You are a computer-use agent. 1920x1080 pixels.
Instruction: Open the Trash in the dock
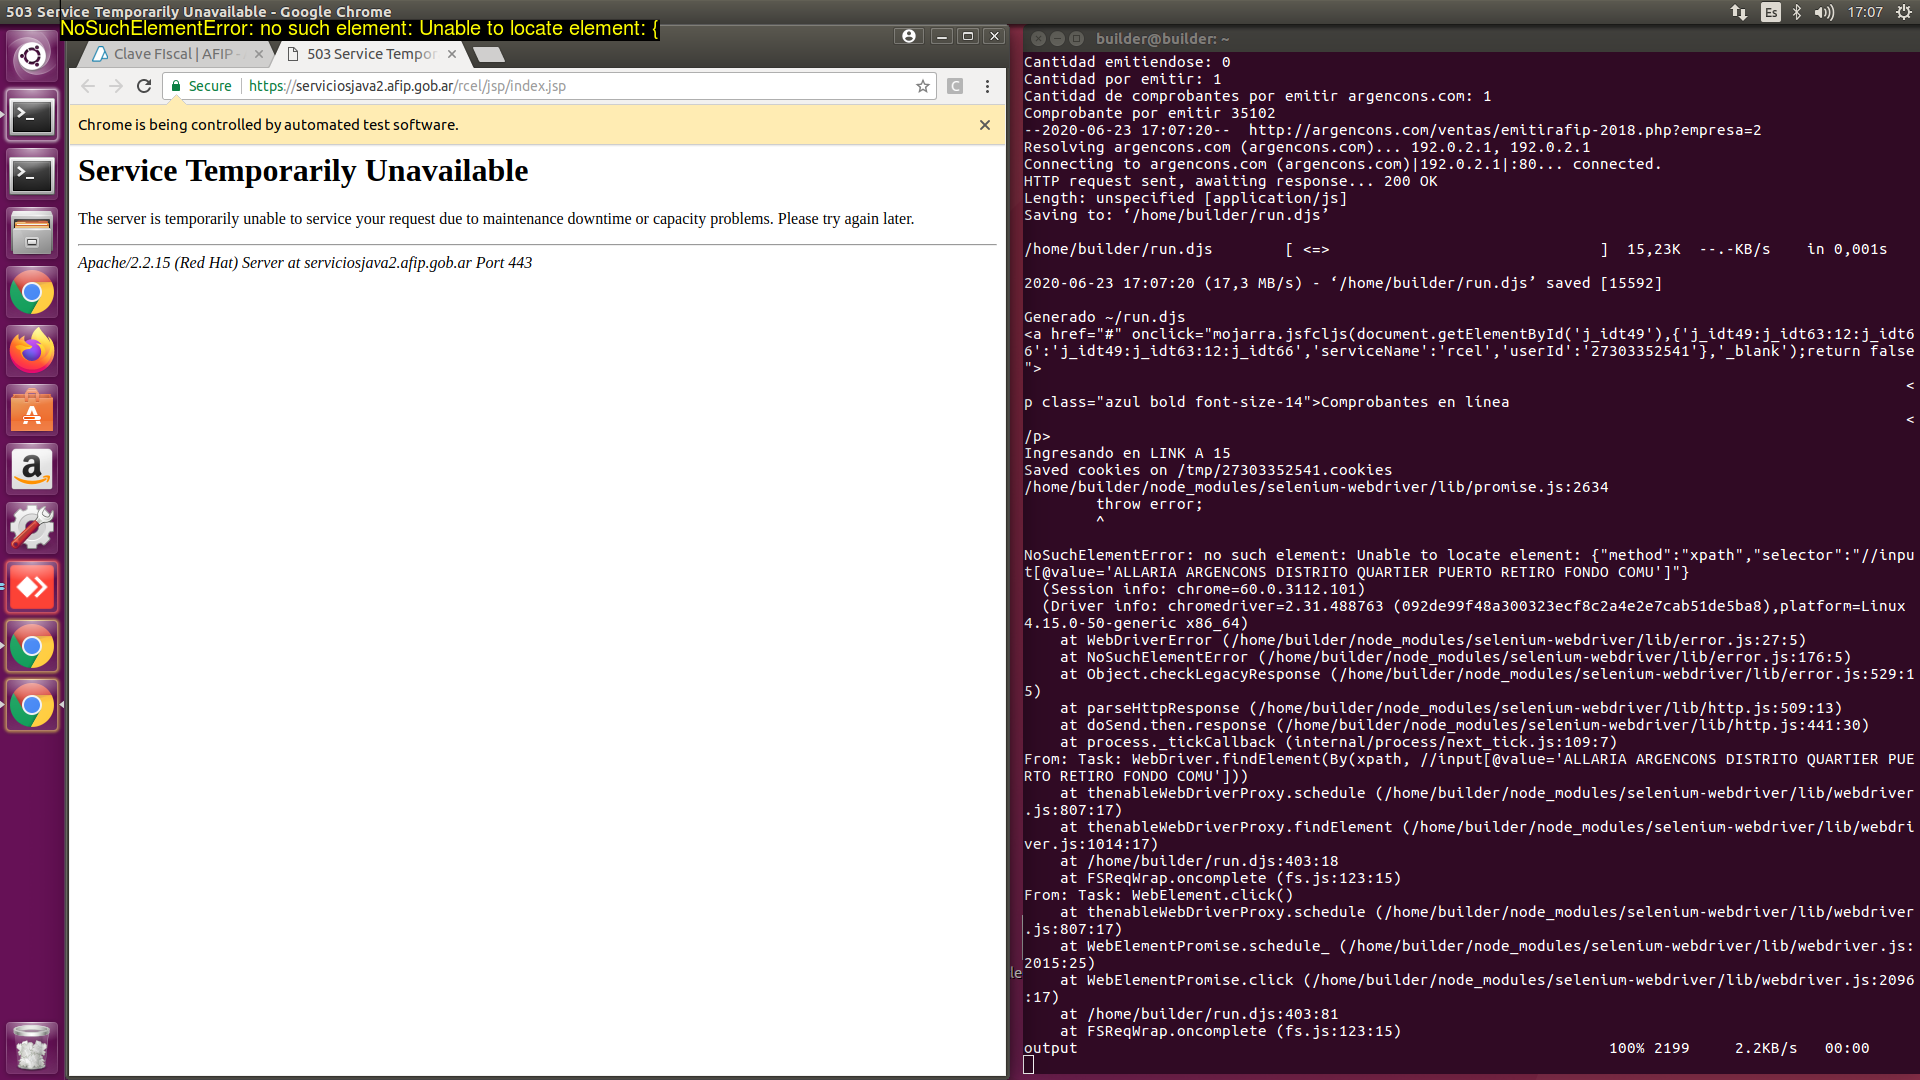click(32, 1047)
